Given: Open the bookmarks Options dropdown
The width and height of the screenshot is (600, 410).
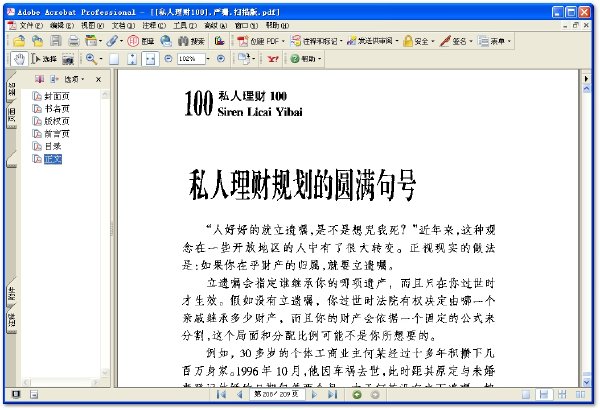Looking at the screenshot, I should [73, 79].
